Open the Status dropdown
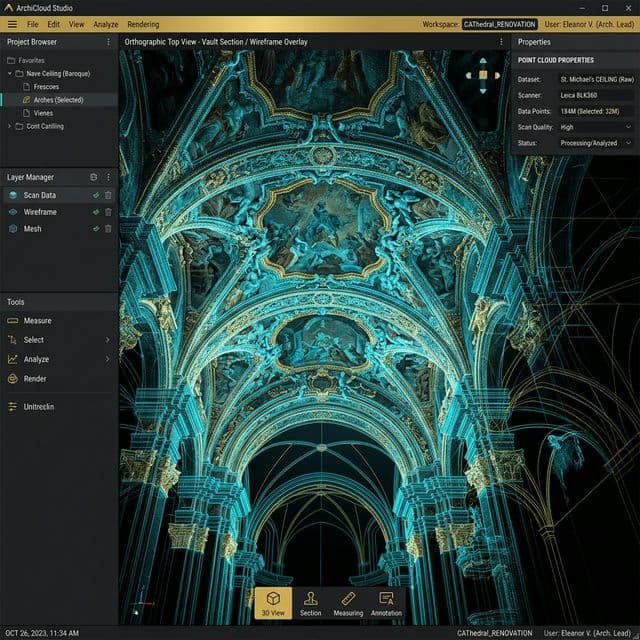 click(x=596, y=143)
